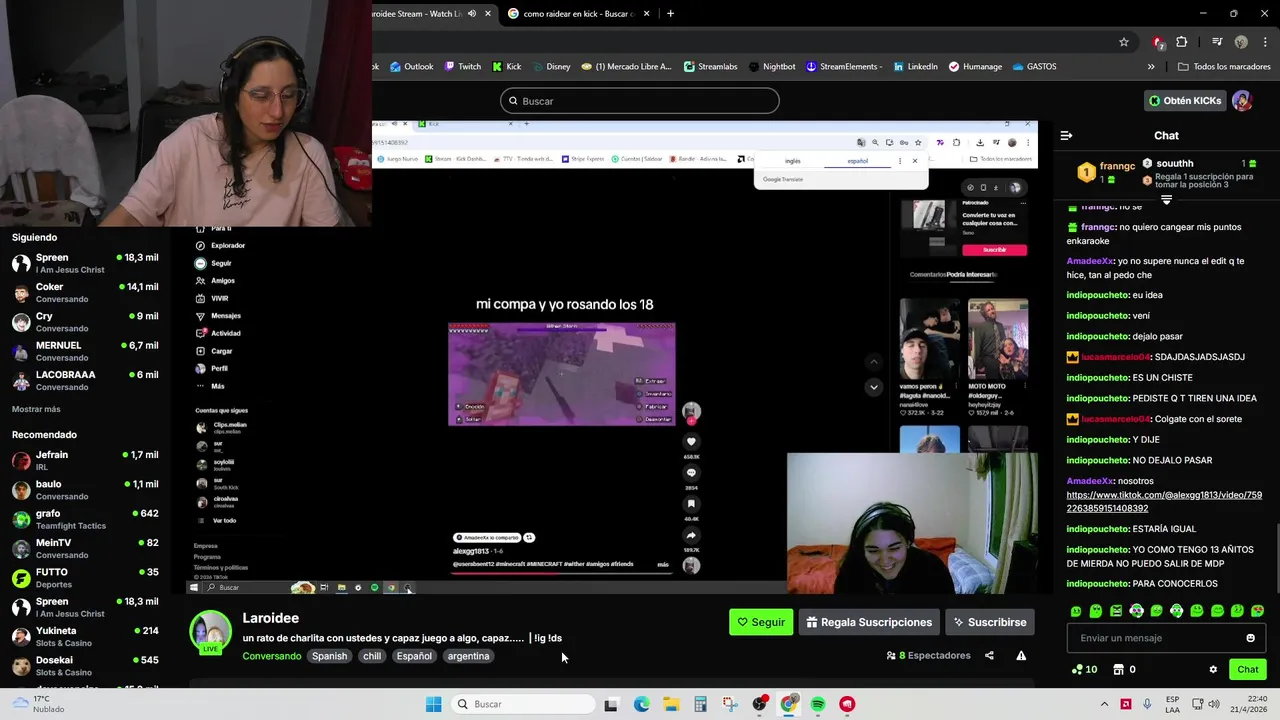
Task: Open the chat shop storefront icon
Action: point(1118,670)
